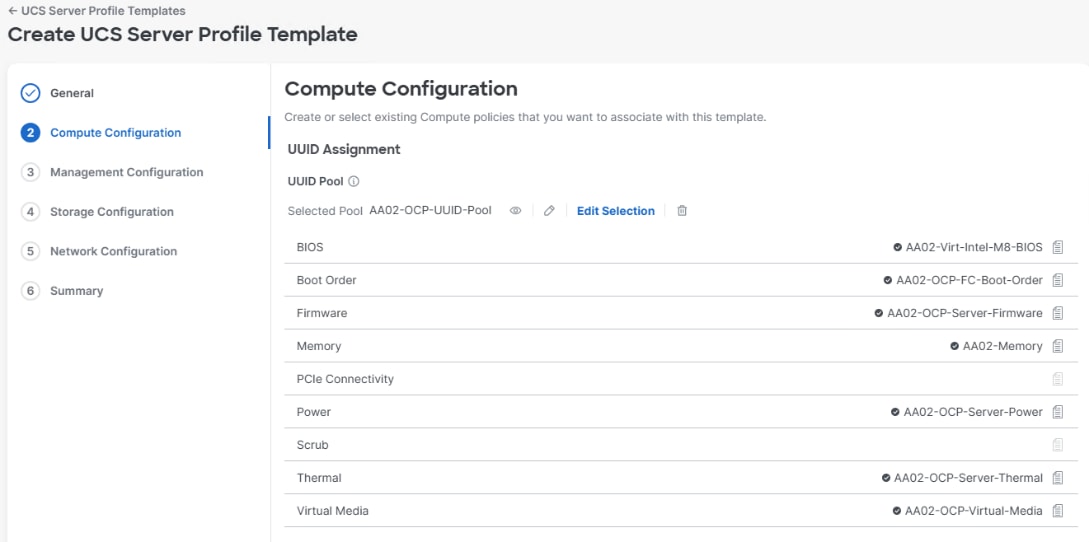This screenshot has width=1089, height=542.
Task: Click the Power row label
Action: click(x=314, y=412)
